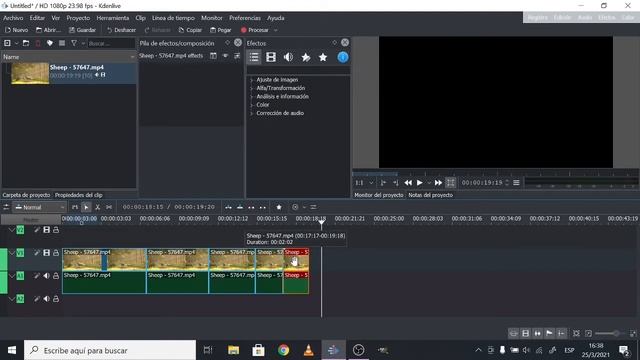Delete the selected clip with red trash icon
The image size is (640, 360).
coord(38,43)
